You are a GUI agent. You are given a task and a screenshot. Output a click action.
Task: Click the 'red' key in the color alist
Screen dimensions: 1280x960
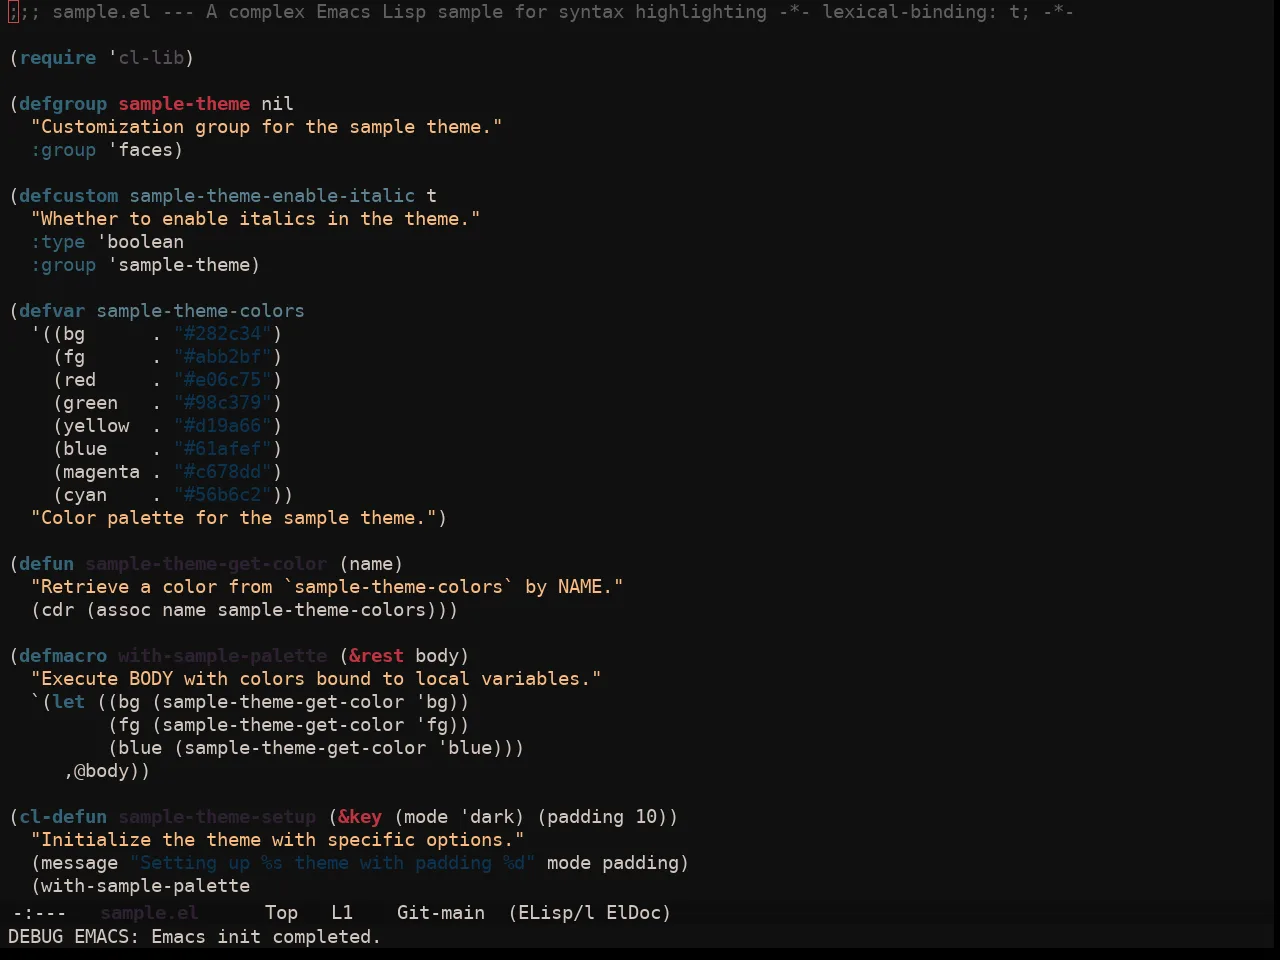(80, 380)
